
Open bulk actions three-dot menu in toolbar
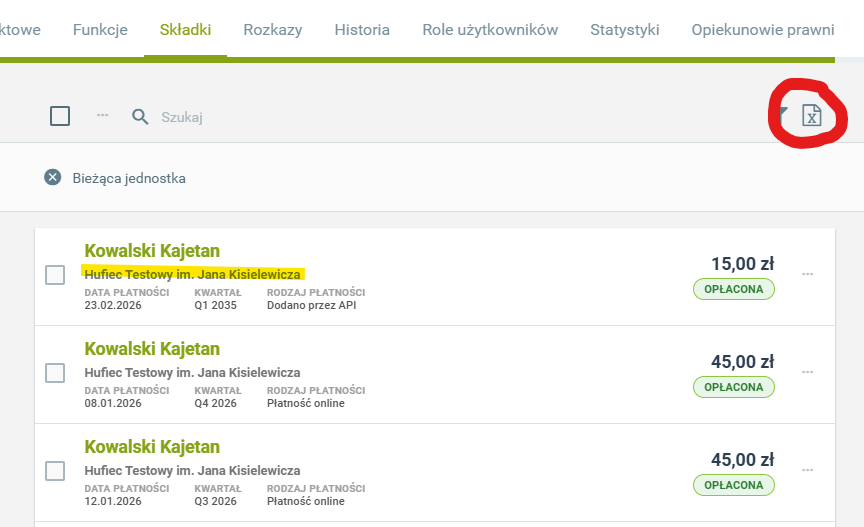coord(102,116)
